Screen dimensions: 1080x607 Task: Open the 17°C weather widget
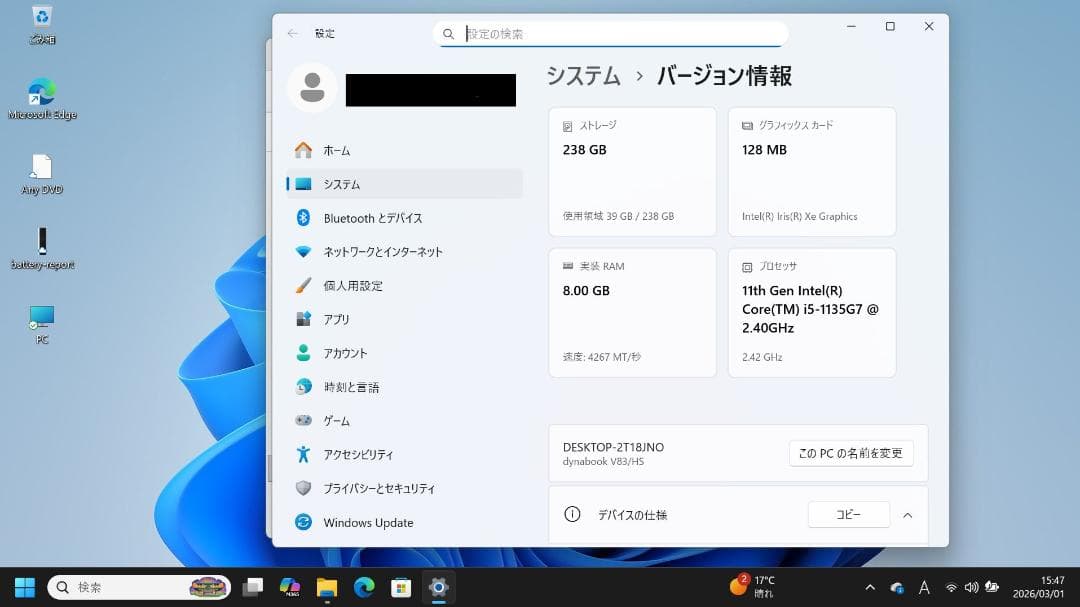click(752, 586)
